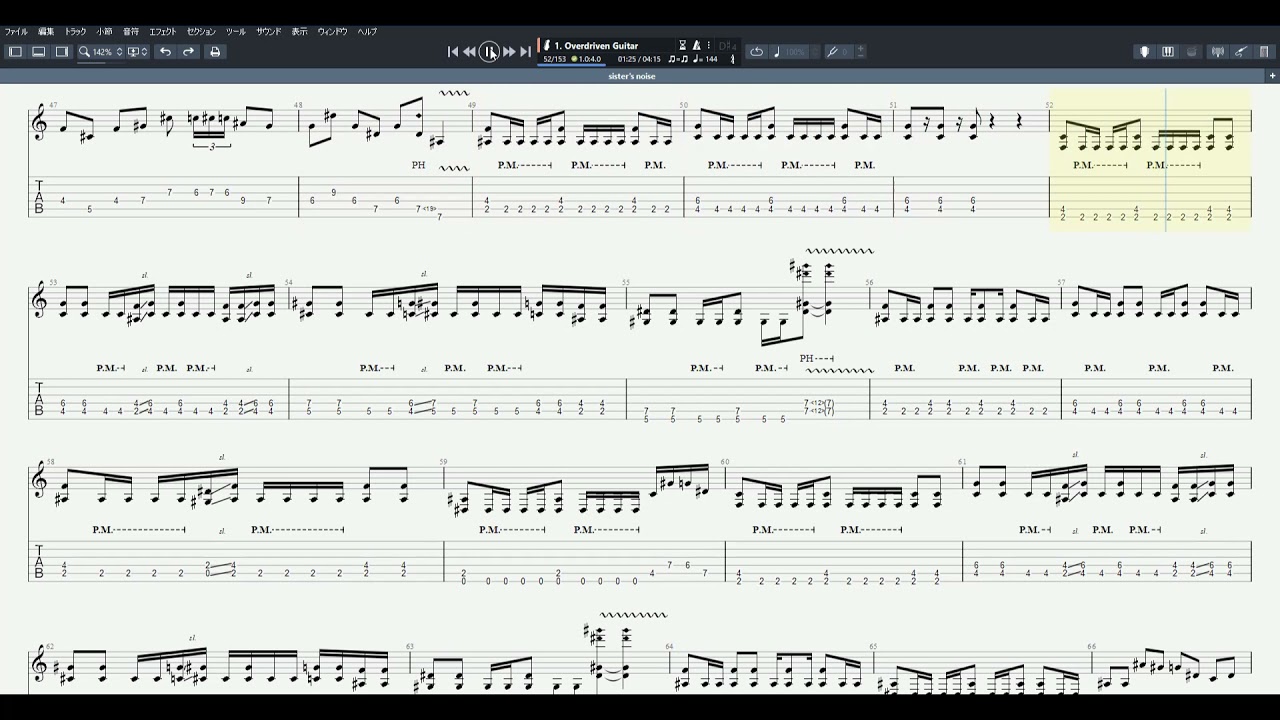The height and width of the screenshot is (720, 1280).
Task: Click the PH marking in bar 48
Action: click(418, 165)
